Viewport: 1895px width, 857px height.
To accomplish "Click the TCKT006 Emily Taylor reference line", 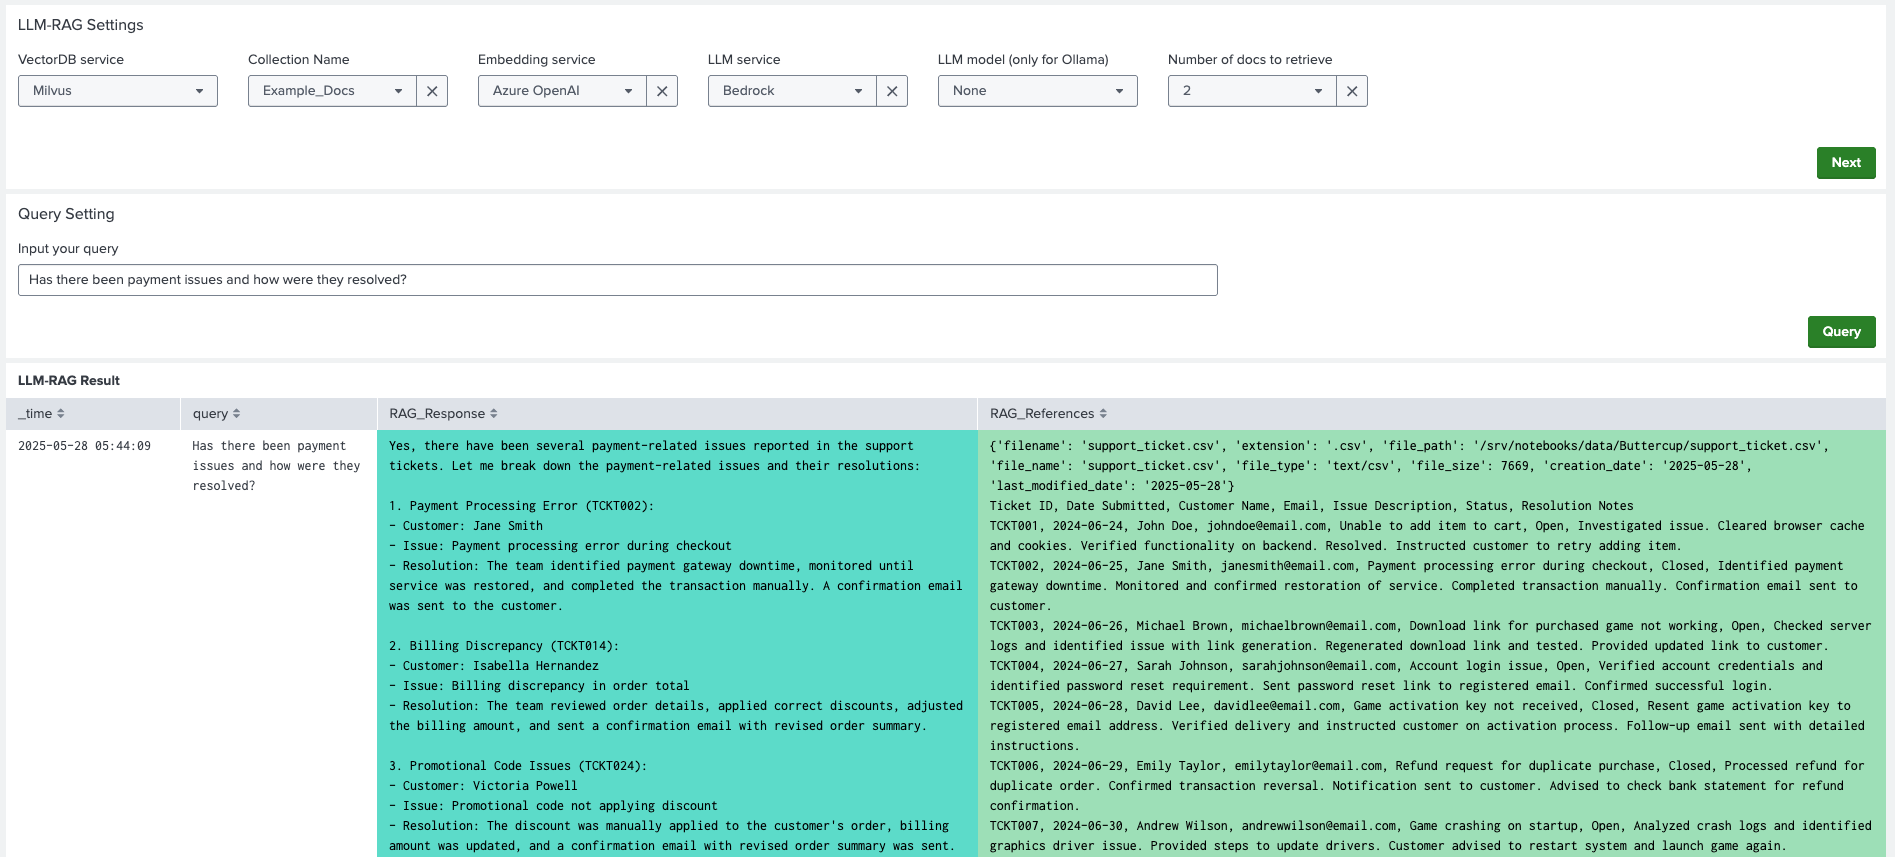I will (x=1427, y=786).
